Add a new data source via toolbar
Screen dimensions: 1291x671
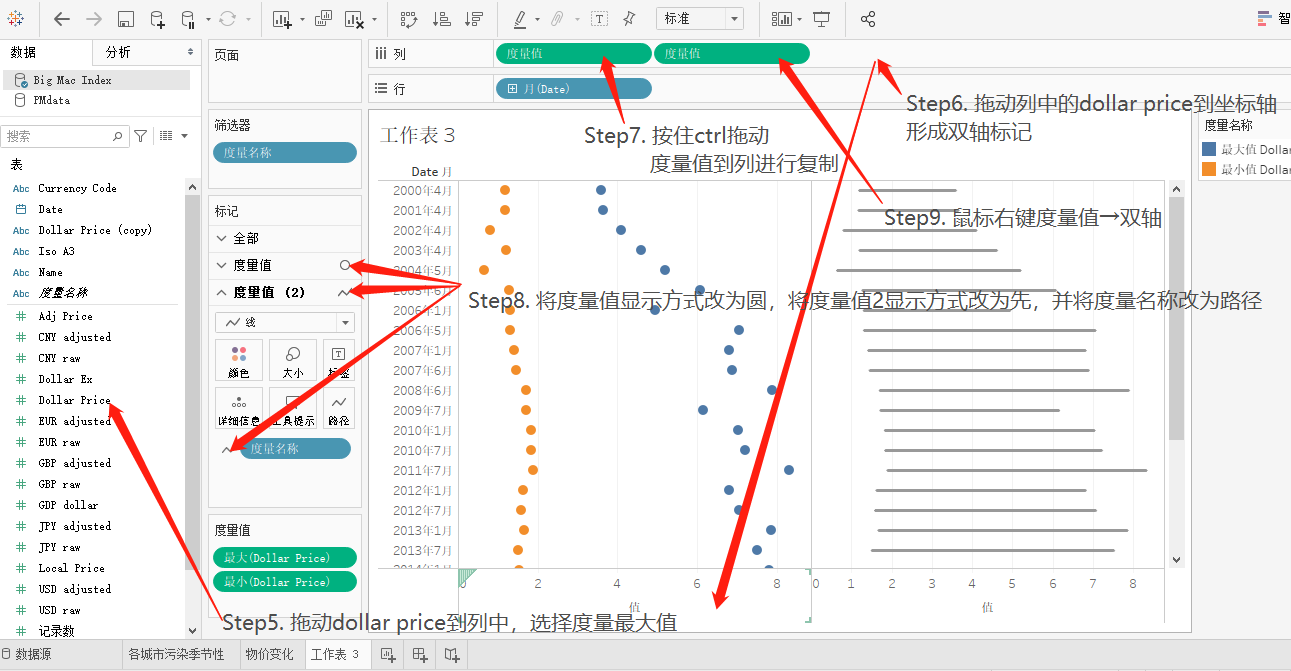click(157, 19)
